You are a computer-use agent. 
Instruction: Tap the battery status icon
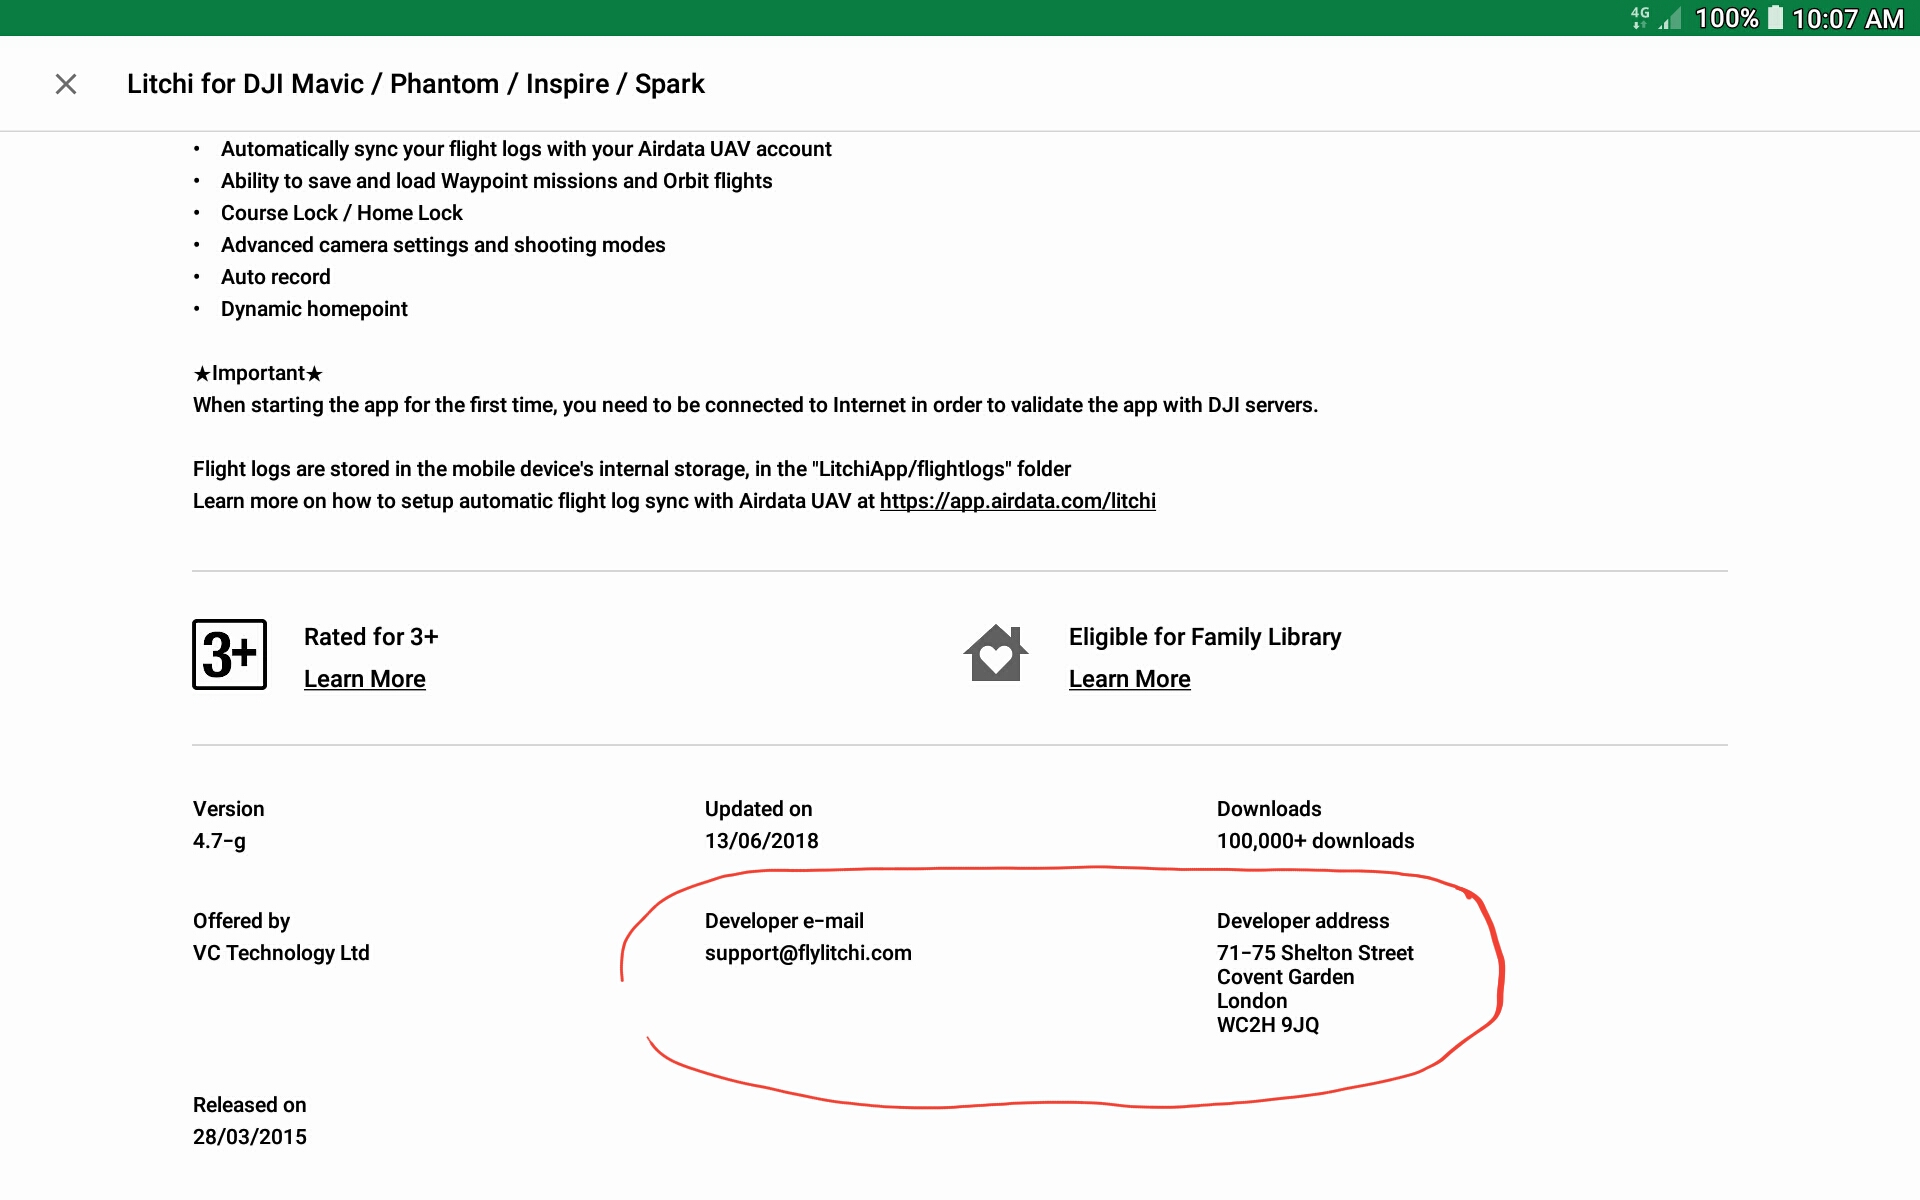point(1775,17)
